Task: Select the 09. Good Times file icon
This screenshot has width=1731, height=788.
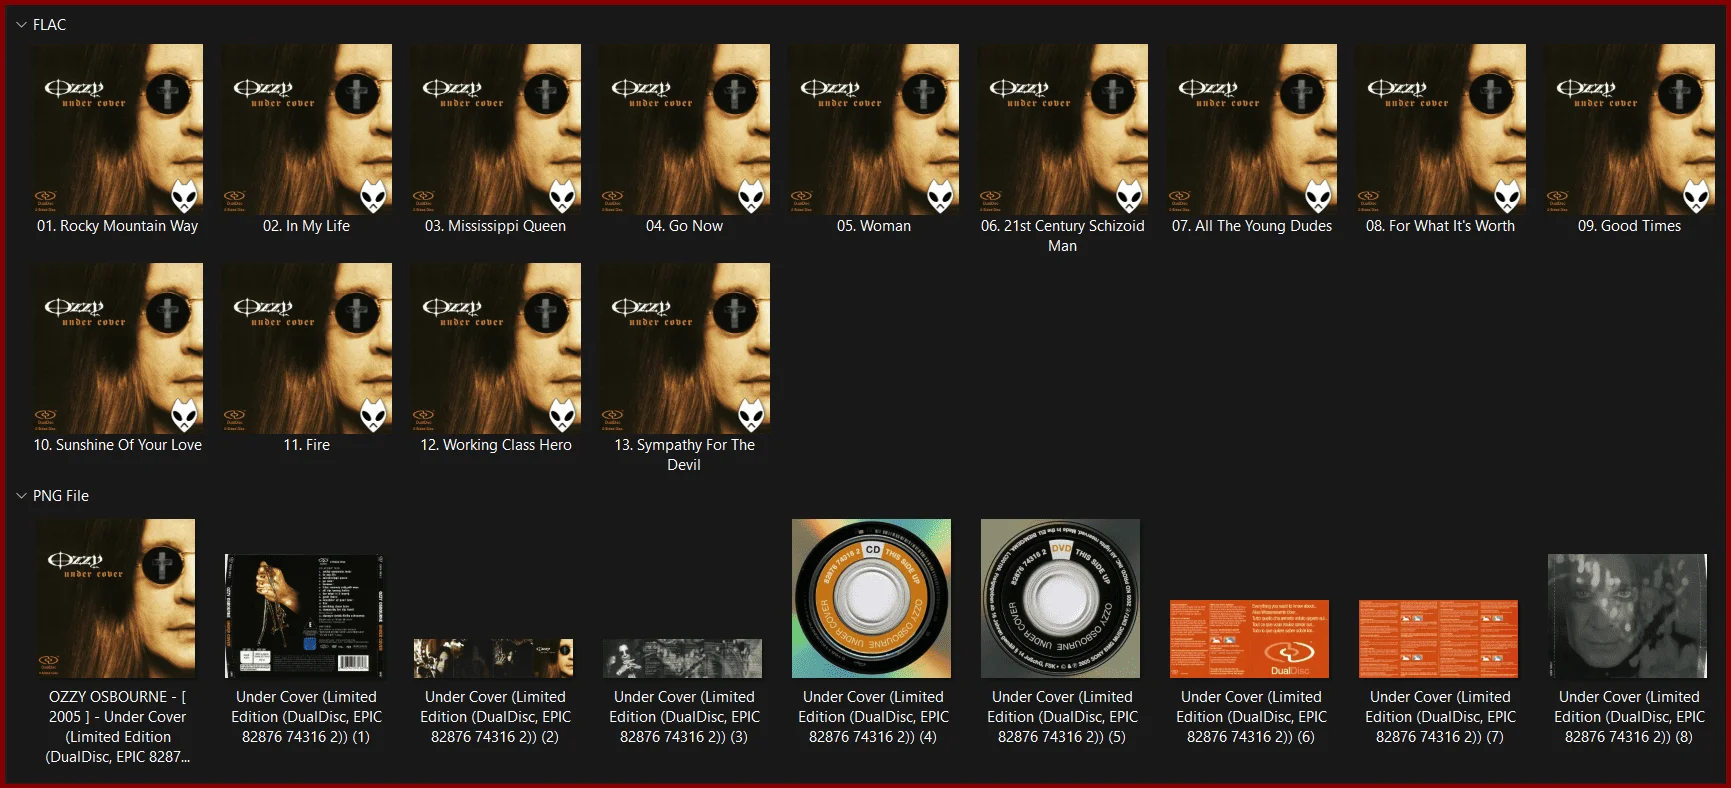Action: pos(1630,129)
